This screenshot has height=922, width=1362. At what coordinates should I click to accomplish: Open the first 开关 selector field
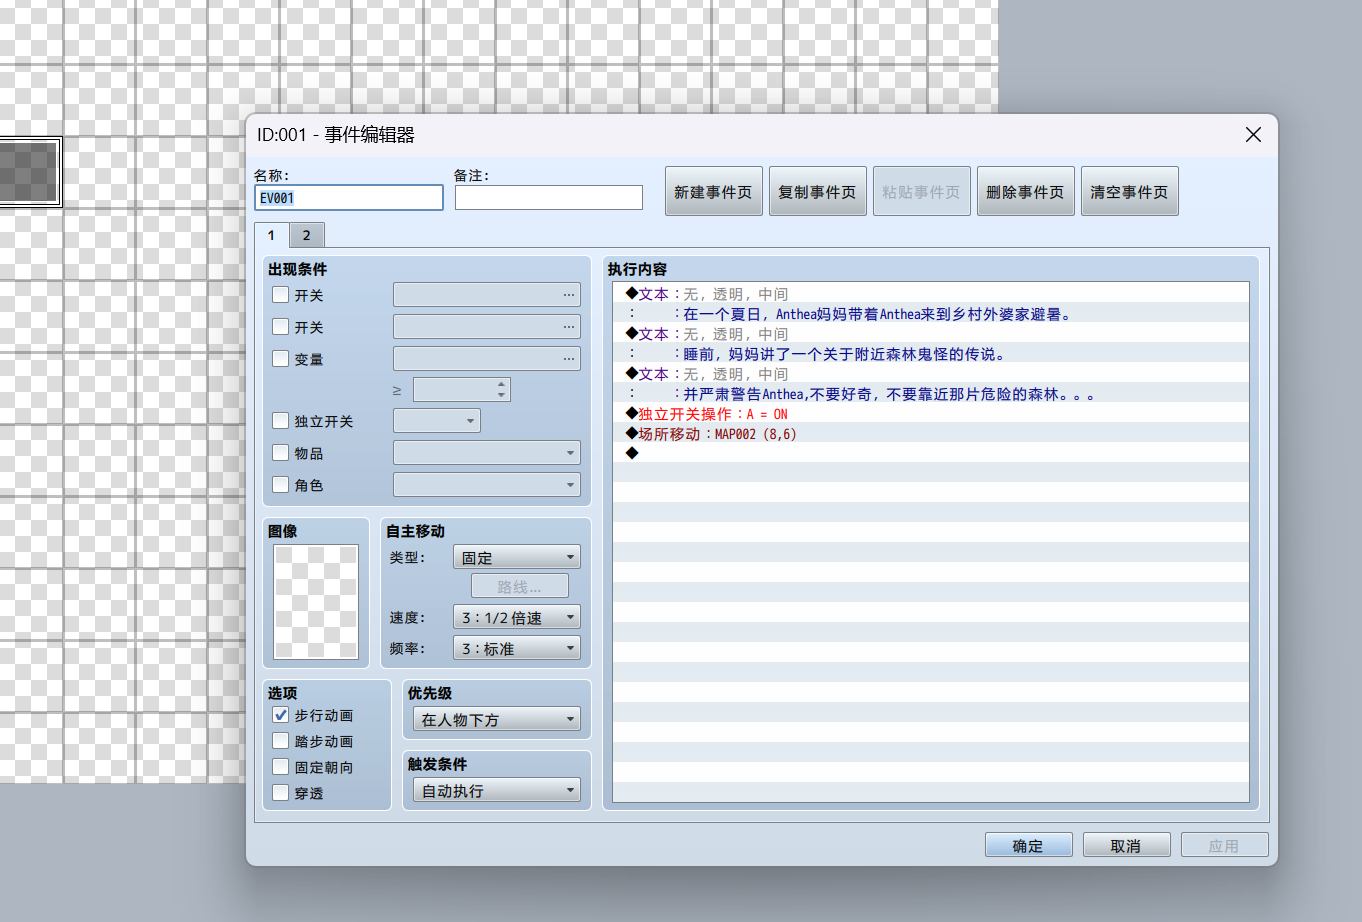(x=487, y=295)
